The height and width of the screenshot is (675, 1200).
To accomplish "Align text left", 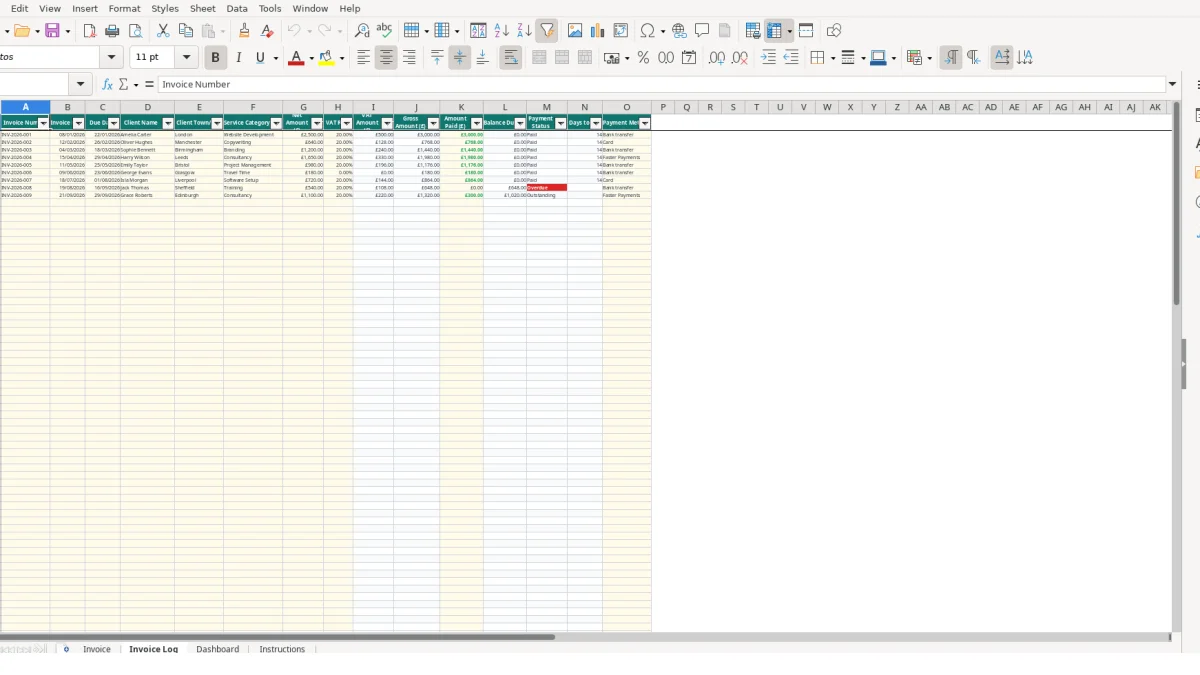I will coord(363,58).
